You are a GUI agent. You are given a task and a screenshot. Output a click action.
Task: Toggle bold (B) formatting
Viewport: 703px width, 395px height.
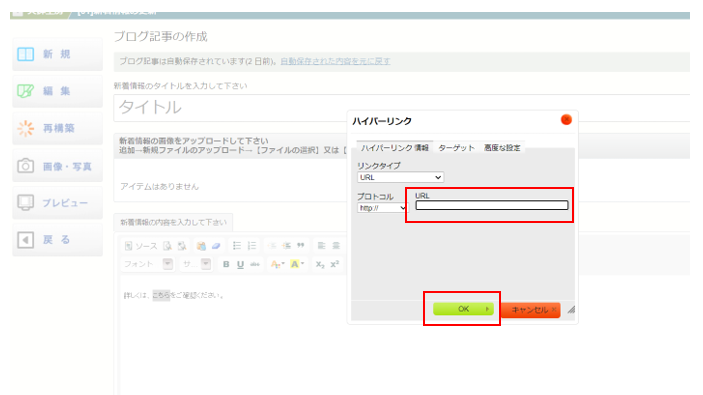click(226, 264)
